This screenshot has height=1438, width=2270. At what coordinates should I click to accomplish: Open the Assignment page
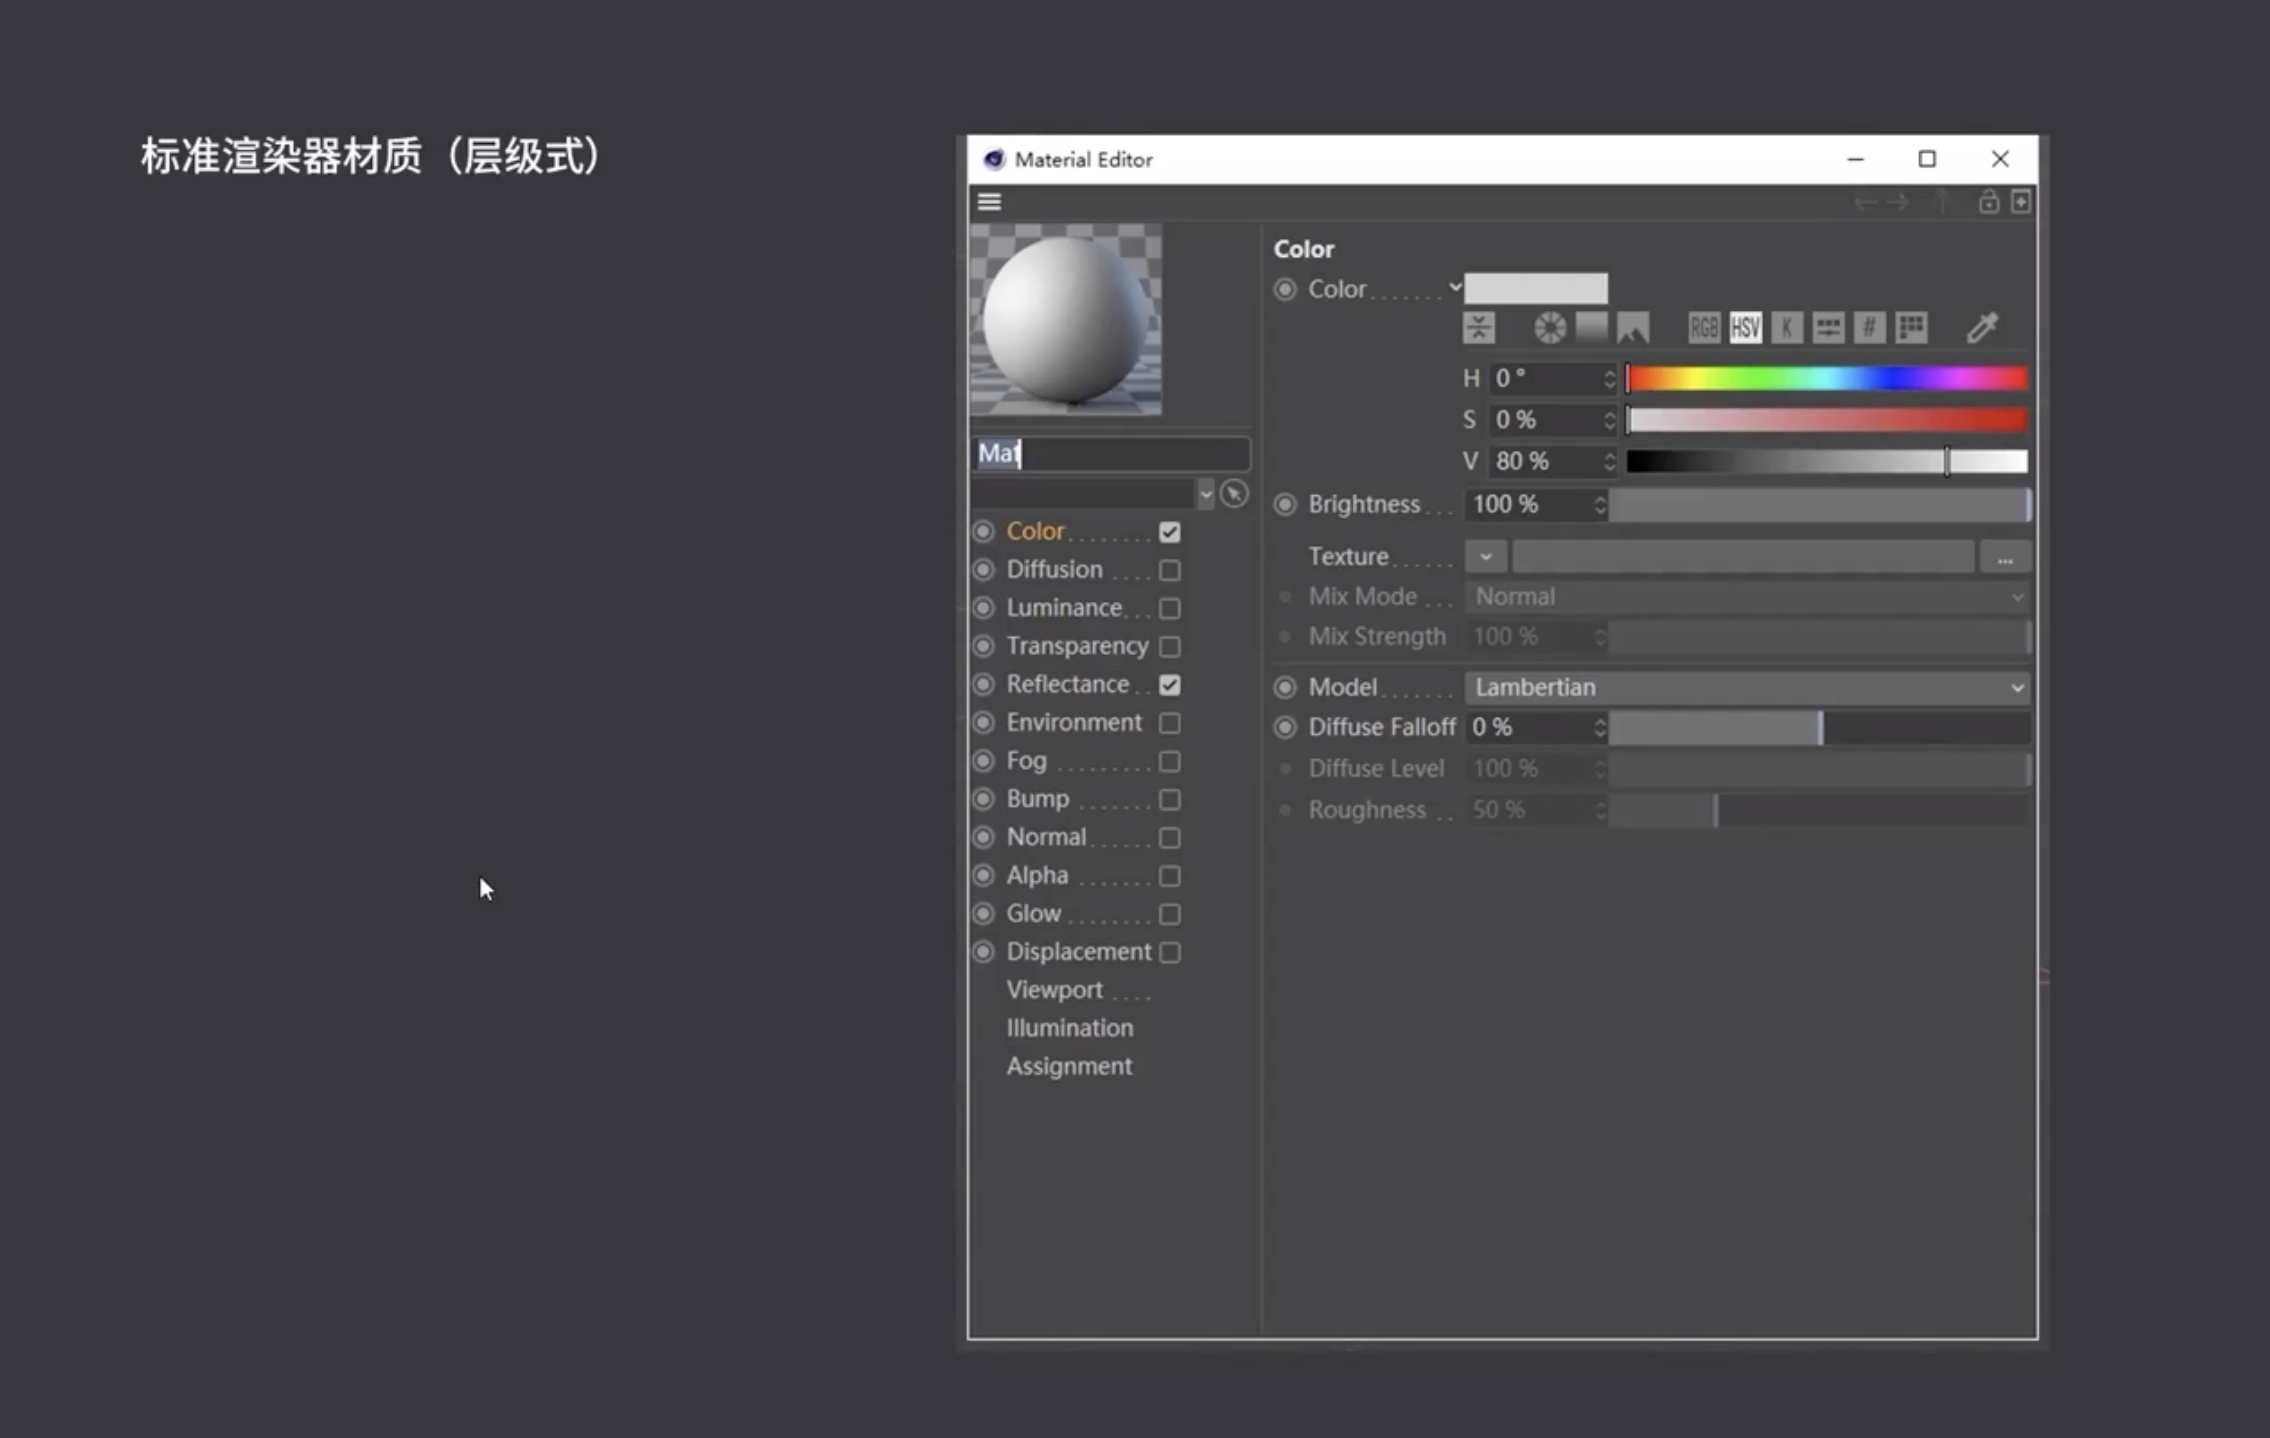pos(1069,1066)
